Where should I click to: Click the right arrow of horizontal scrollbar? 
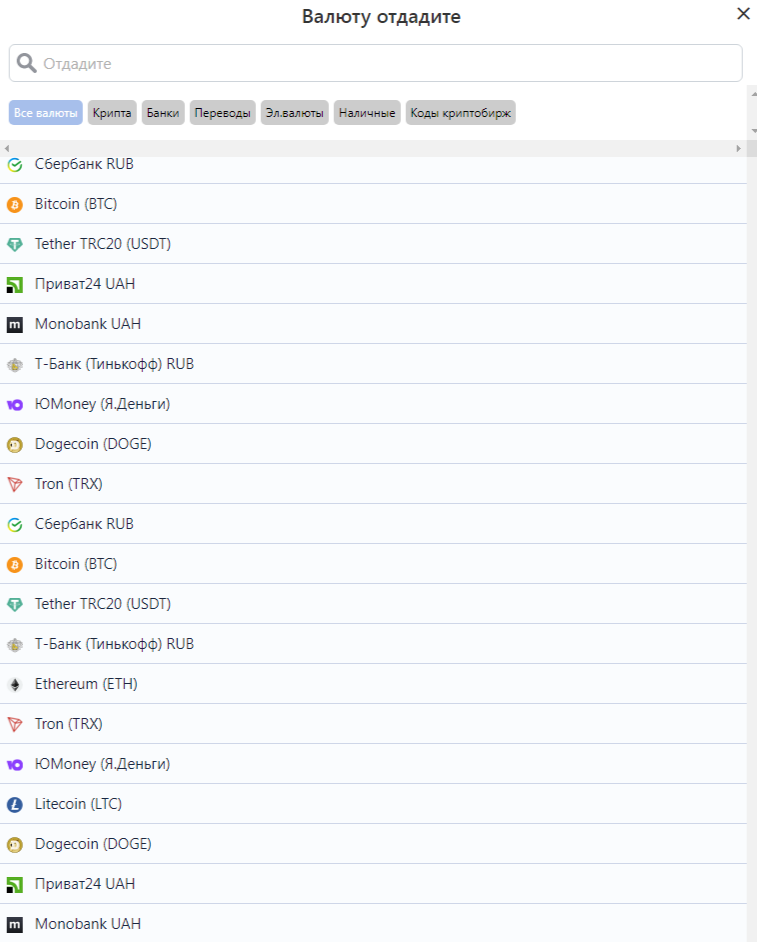click(738, 148)
